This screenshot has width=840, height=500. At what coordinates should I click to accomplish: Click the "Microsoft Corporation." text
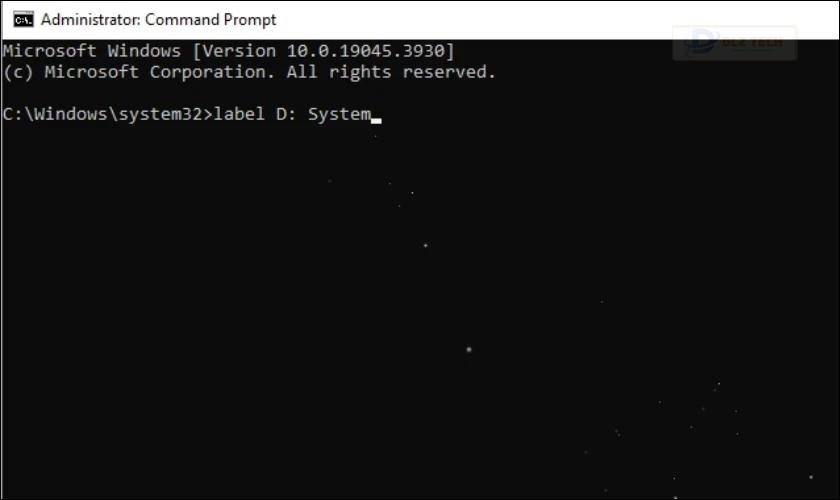(160, 72)
